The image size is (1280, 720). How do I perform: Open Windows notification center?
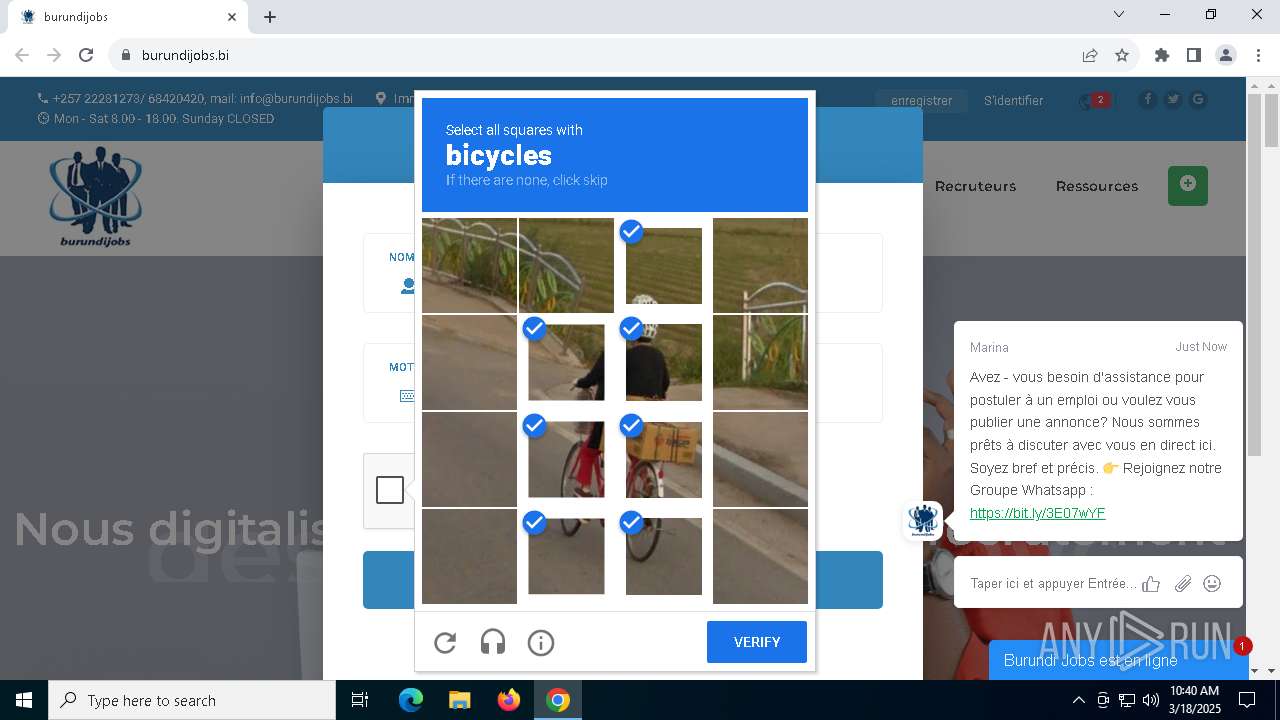click(1247, 700)
